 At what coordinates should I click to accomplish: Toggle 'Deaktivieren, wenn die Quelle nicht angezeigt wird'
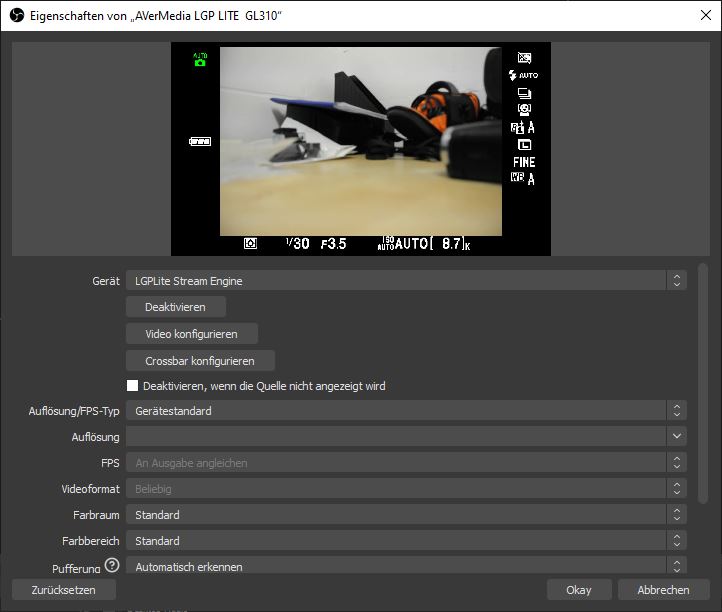click(x=132, y=386)
